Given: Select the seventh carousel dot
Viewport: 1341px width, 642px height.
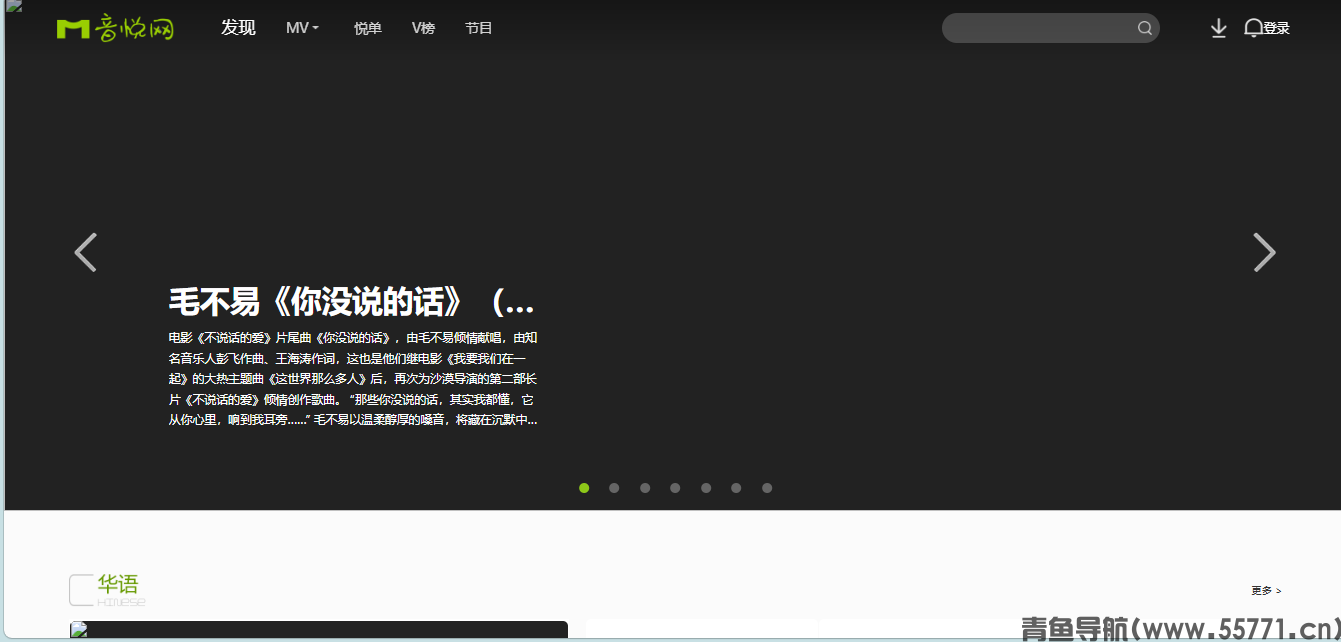Looking at the screenshot, I should click(x=767, y=488).
